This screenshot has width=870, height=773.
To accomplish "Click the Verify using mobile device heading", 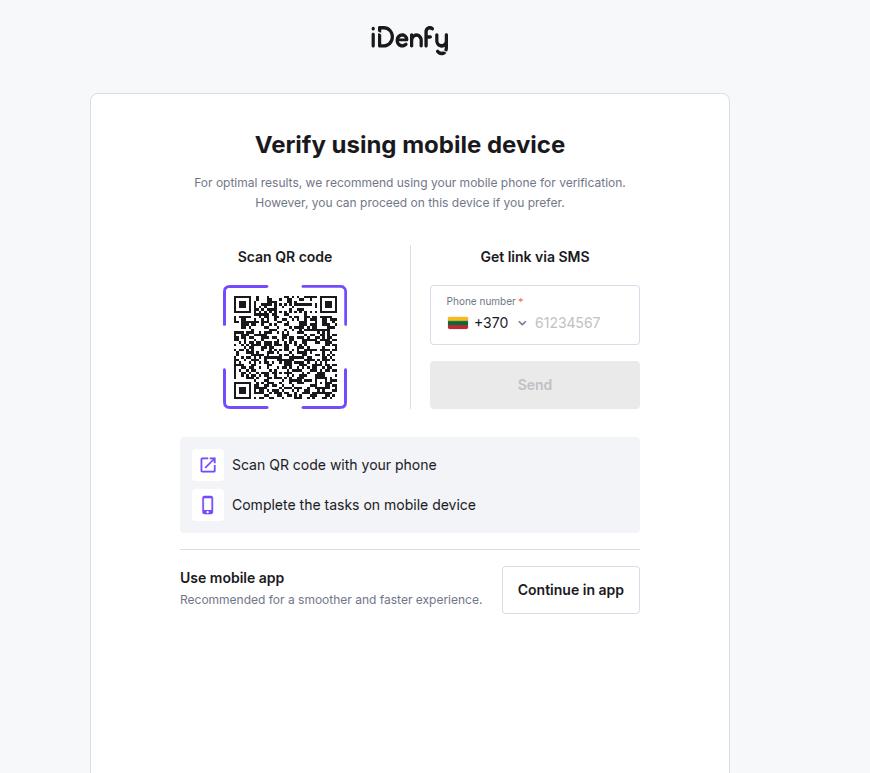I will [409, 144].
